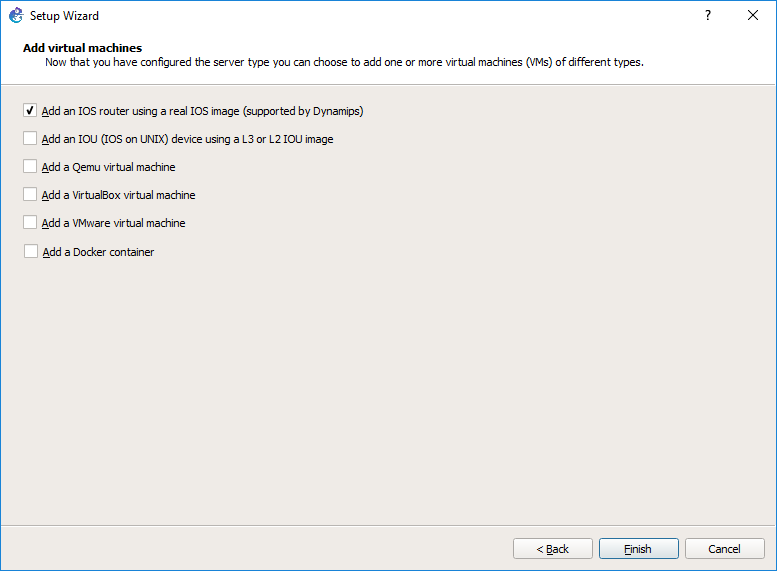Click the 'Add an IOU (IOS on UNIX)' label text
This screenshot has width=777, height=571.
tap(187, 139)
